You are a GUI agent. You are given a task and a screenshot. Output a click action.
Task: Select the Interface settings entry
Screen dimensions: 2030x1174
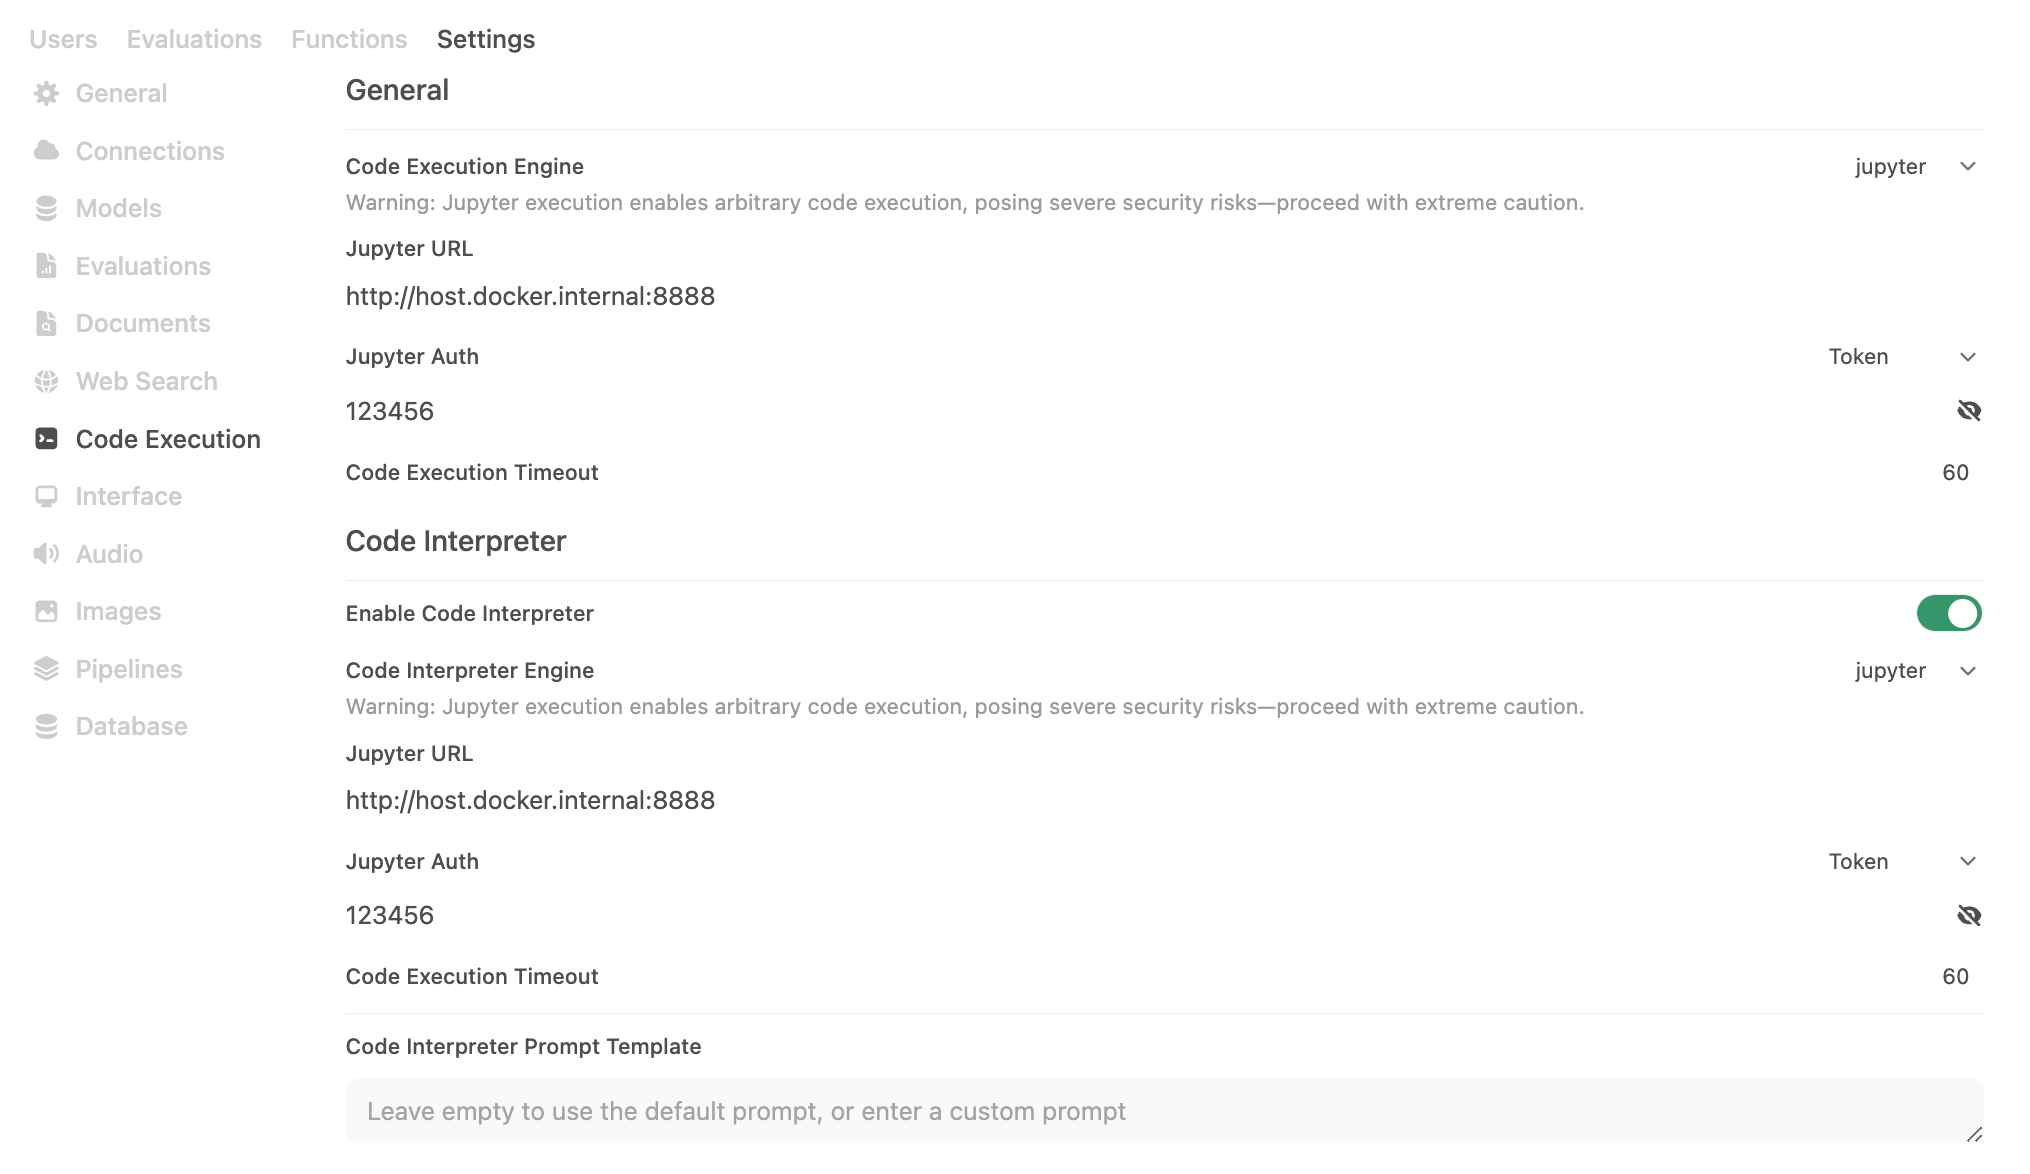pyautogui.click(x=128, y=495)
